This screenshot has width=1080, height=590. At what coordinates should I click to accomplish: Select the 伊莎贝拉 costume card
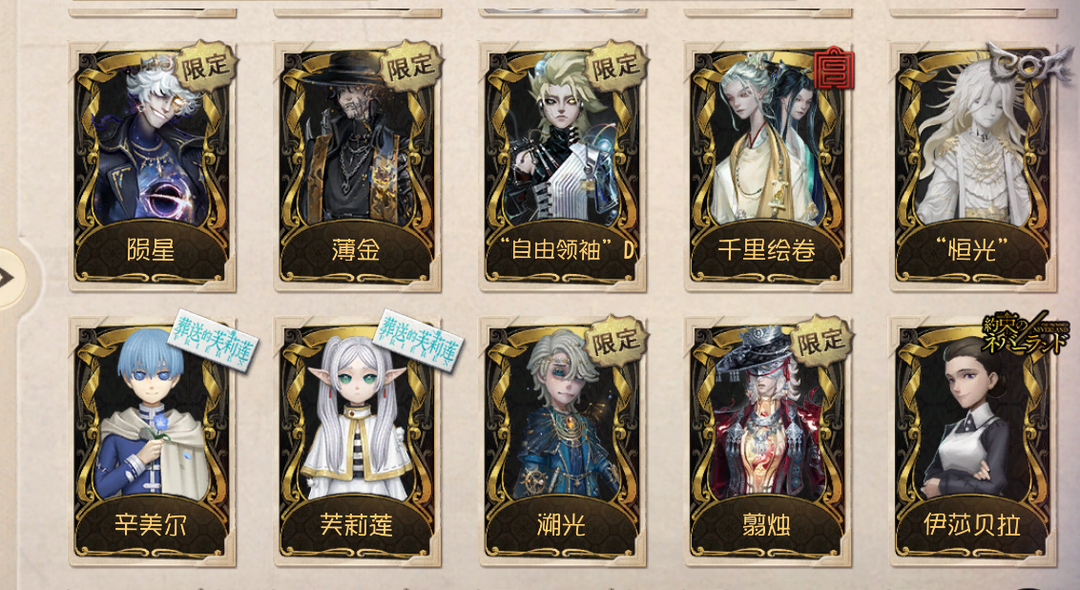[973, 442]
